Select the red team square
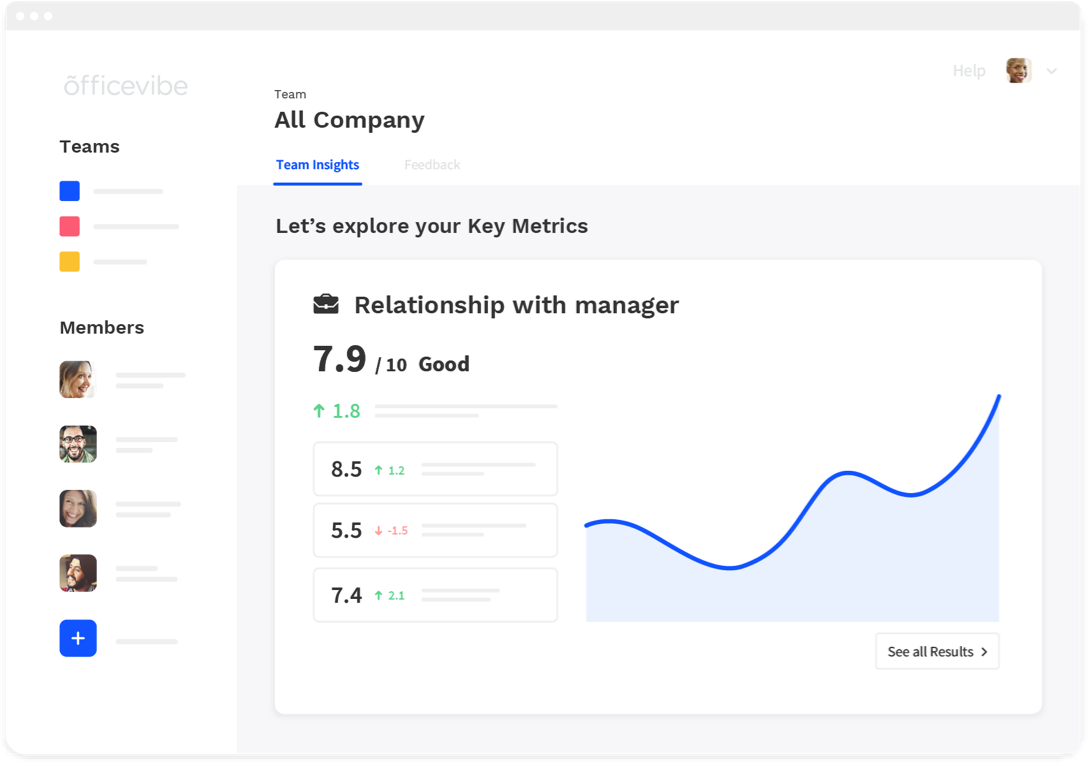Screen dimensions: 1088x764 point(69,226)
